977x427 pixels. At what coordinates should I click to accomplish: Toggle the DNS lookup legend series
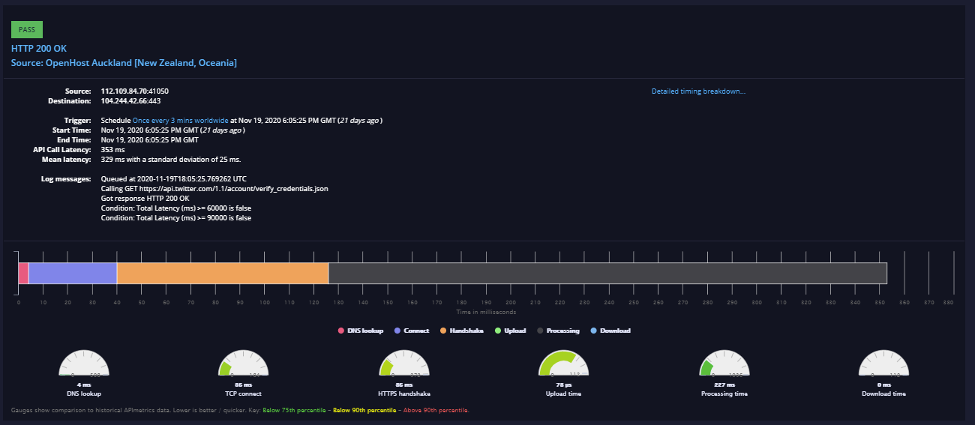(x=361, y=330)
